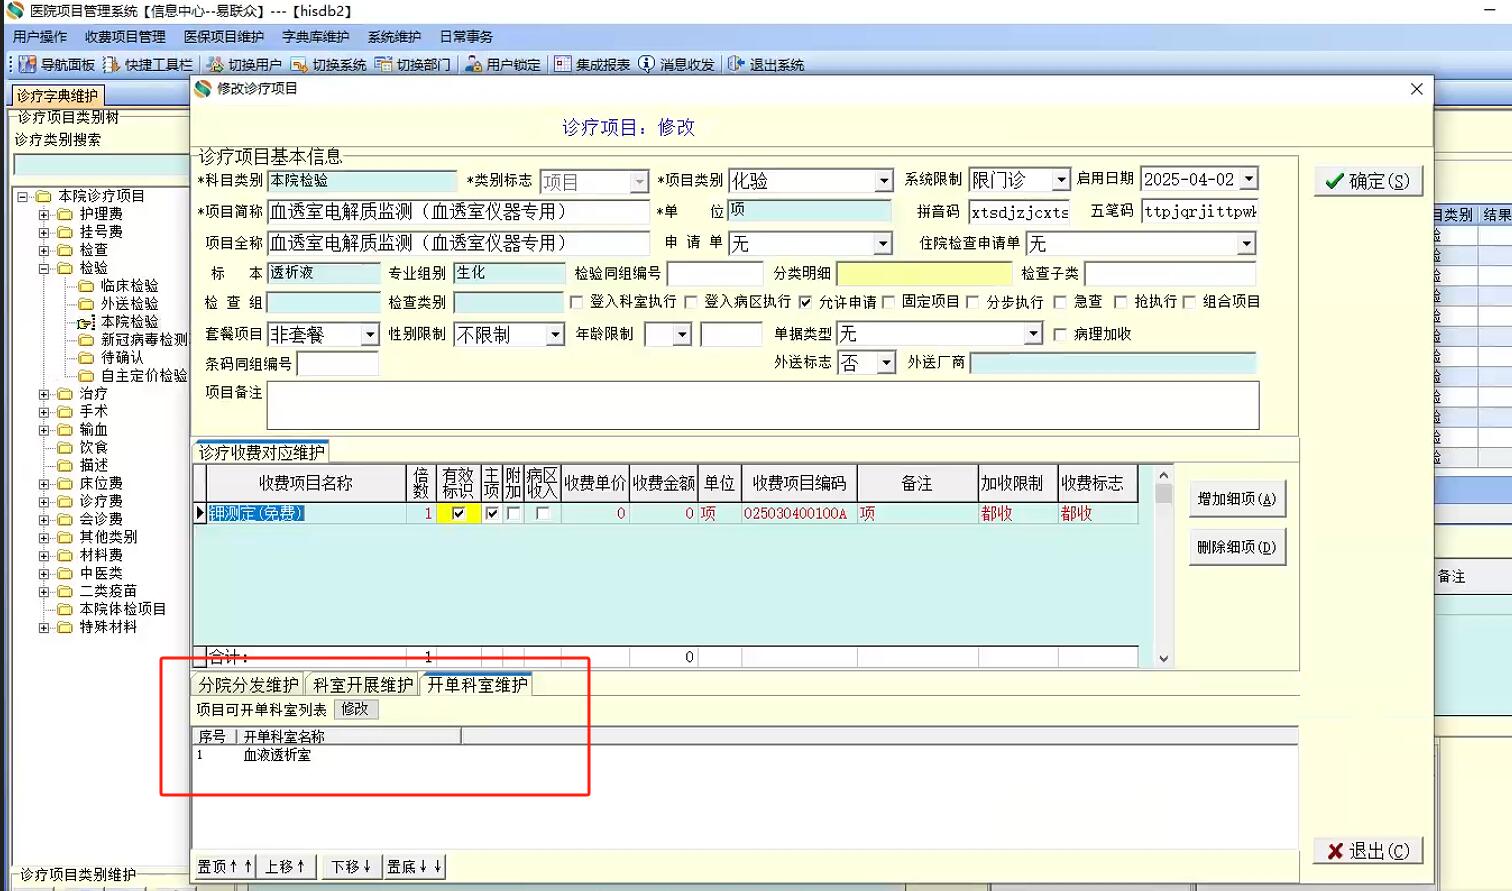Click the folder icon beside 外送检验
This screenshot has width=1512, height=891.
click(87, 304)
